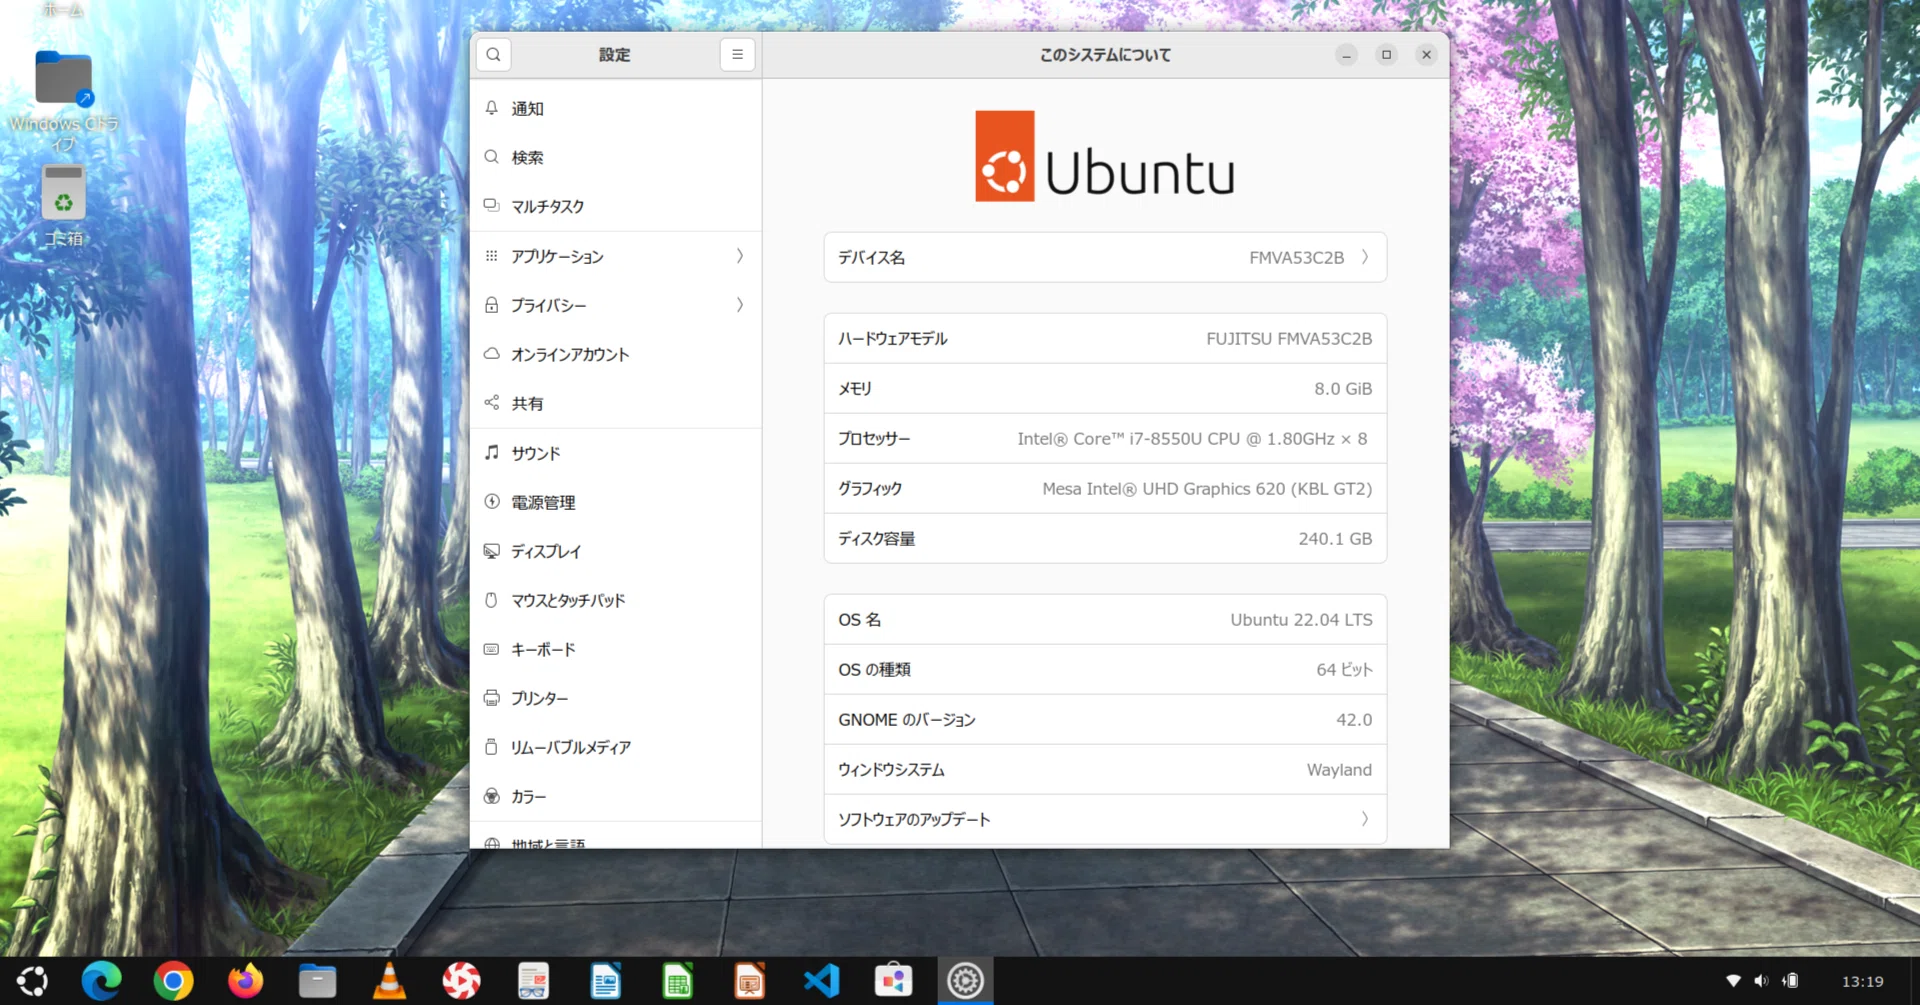Click the grid icon beside アプリケーション
The width and height of the screenshot is (1920, 1005).
point(491,256)
